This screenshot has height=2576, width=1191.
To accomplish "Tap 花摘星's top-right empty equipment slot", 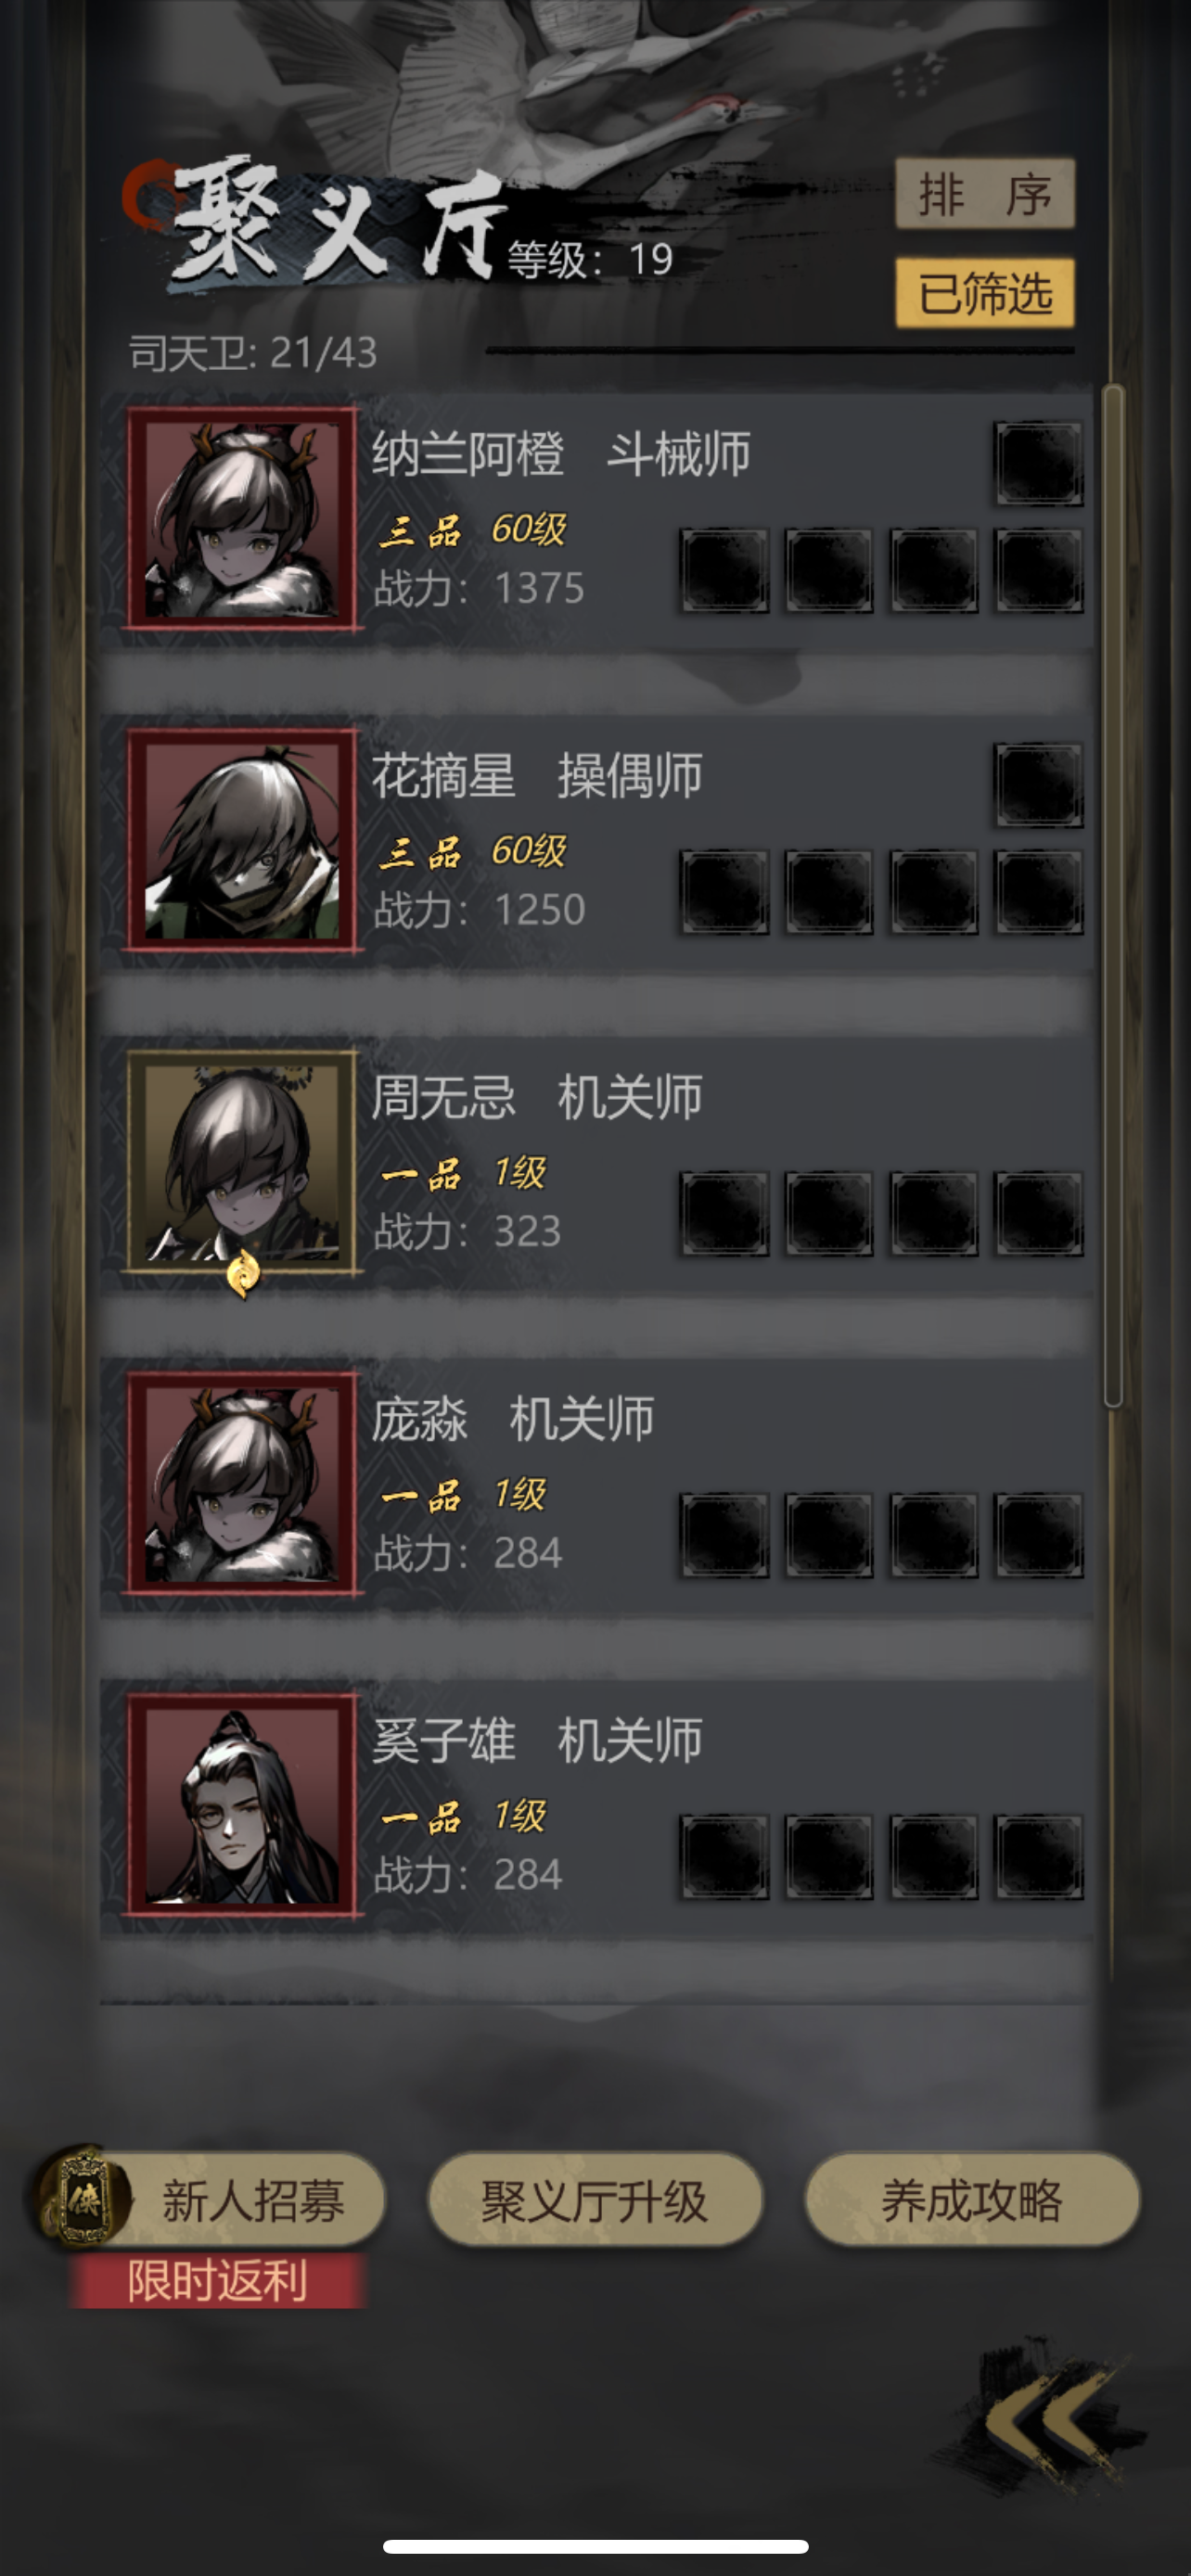I will [1038, 785].
